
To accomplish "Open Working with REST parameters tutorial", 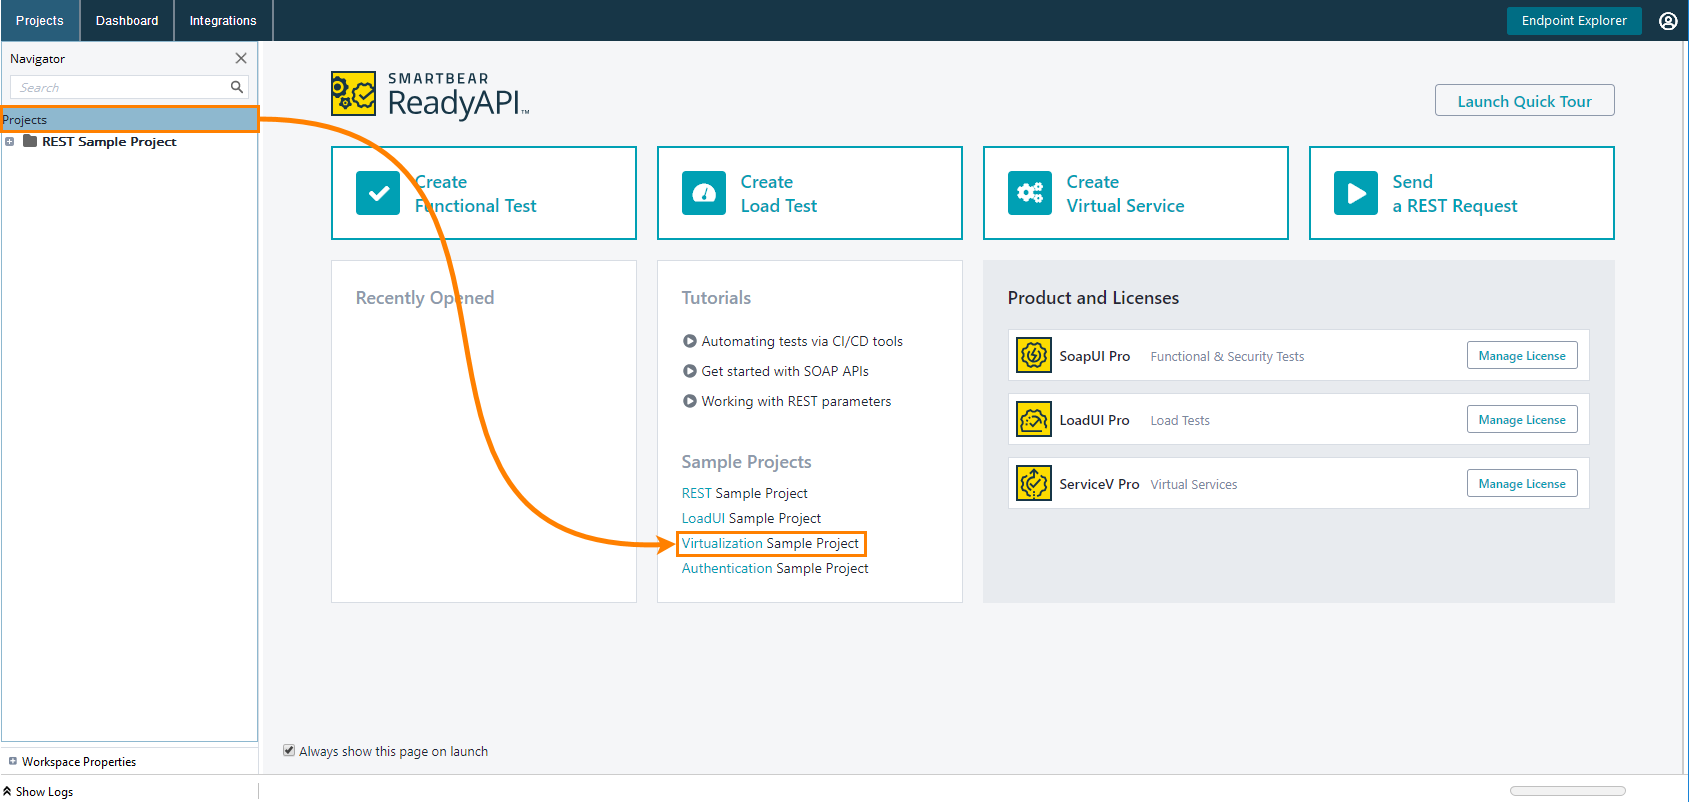I will click(796, 401).
